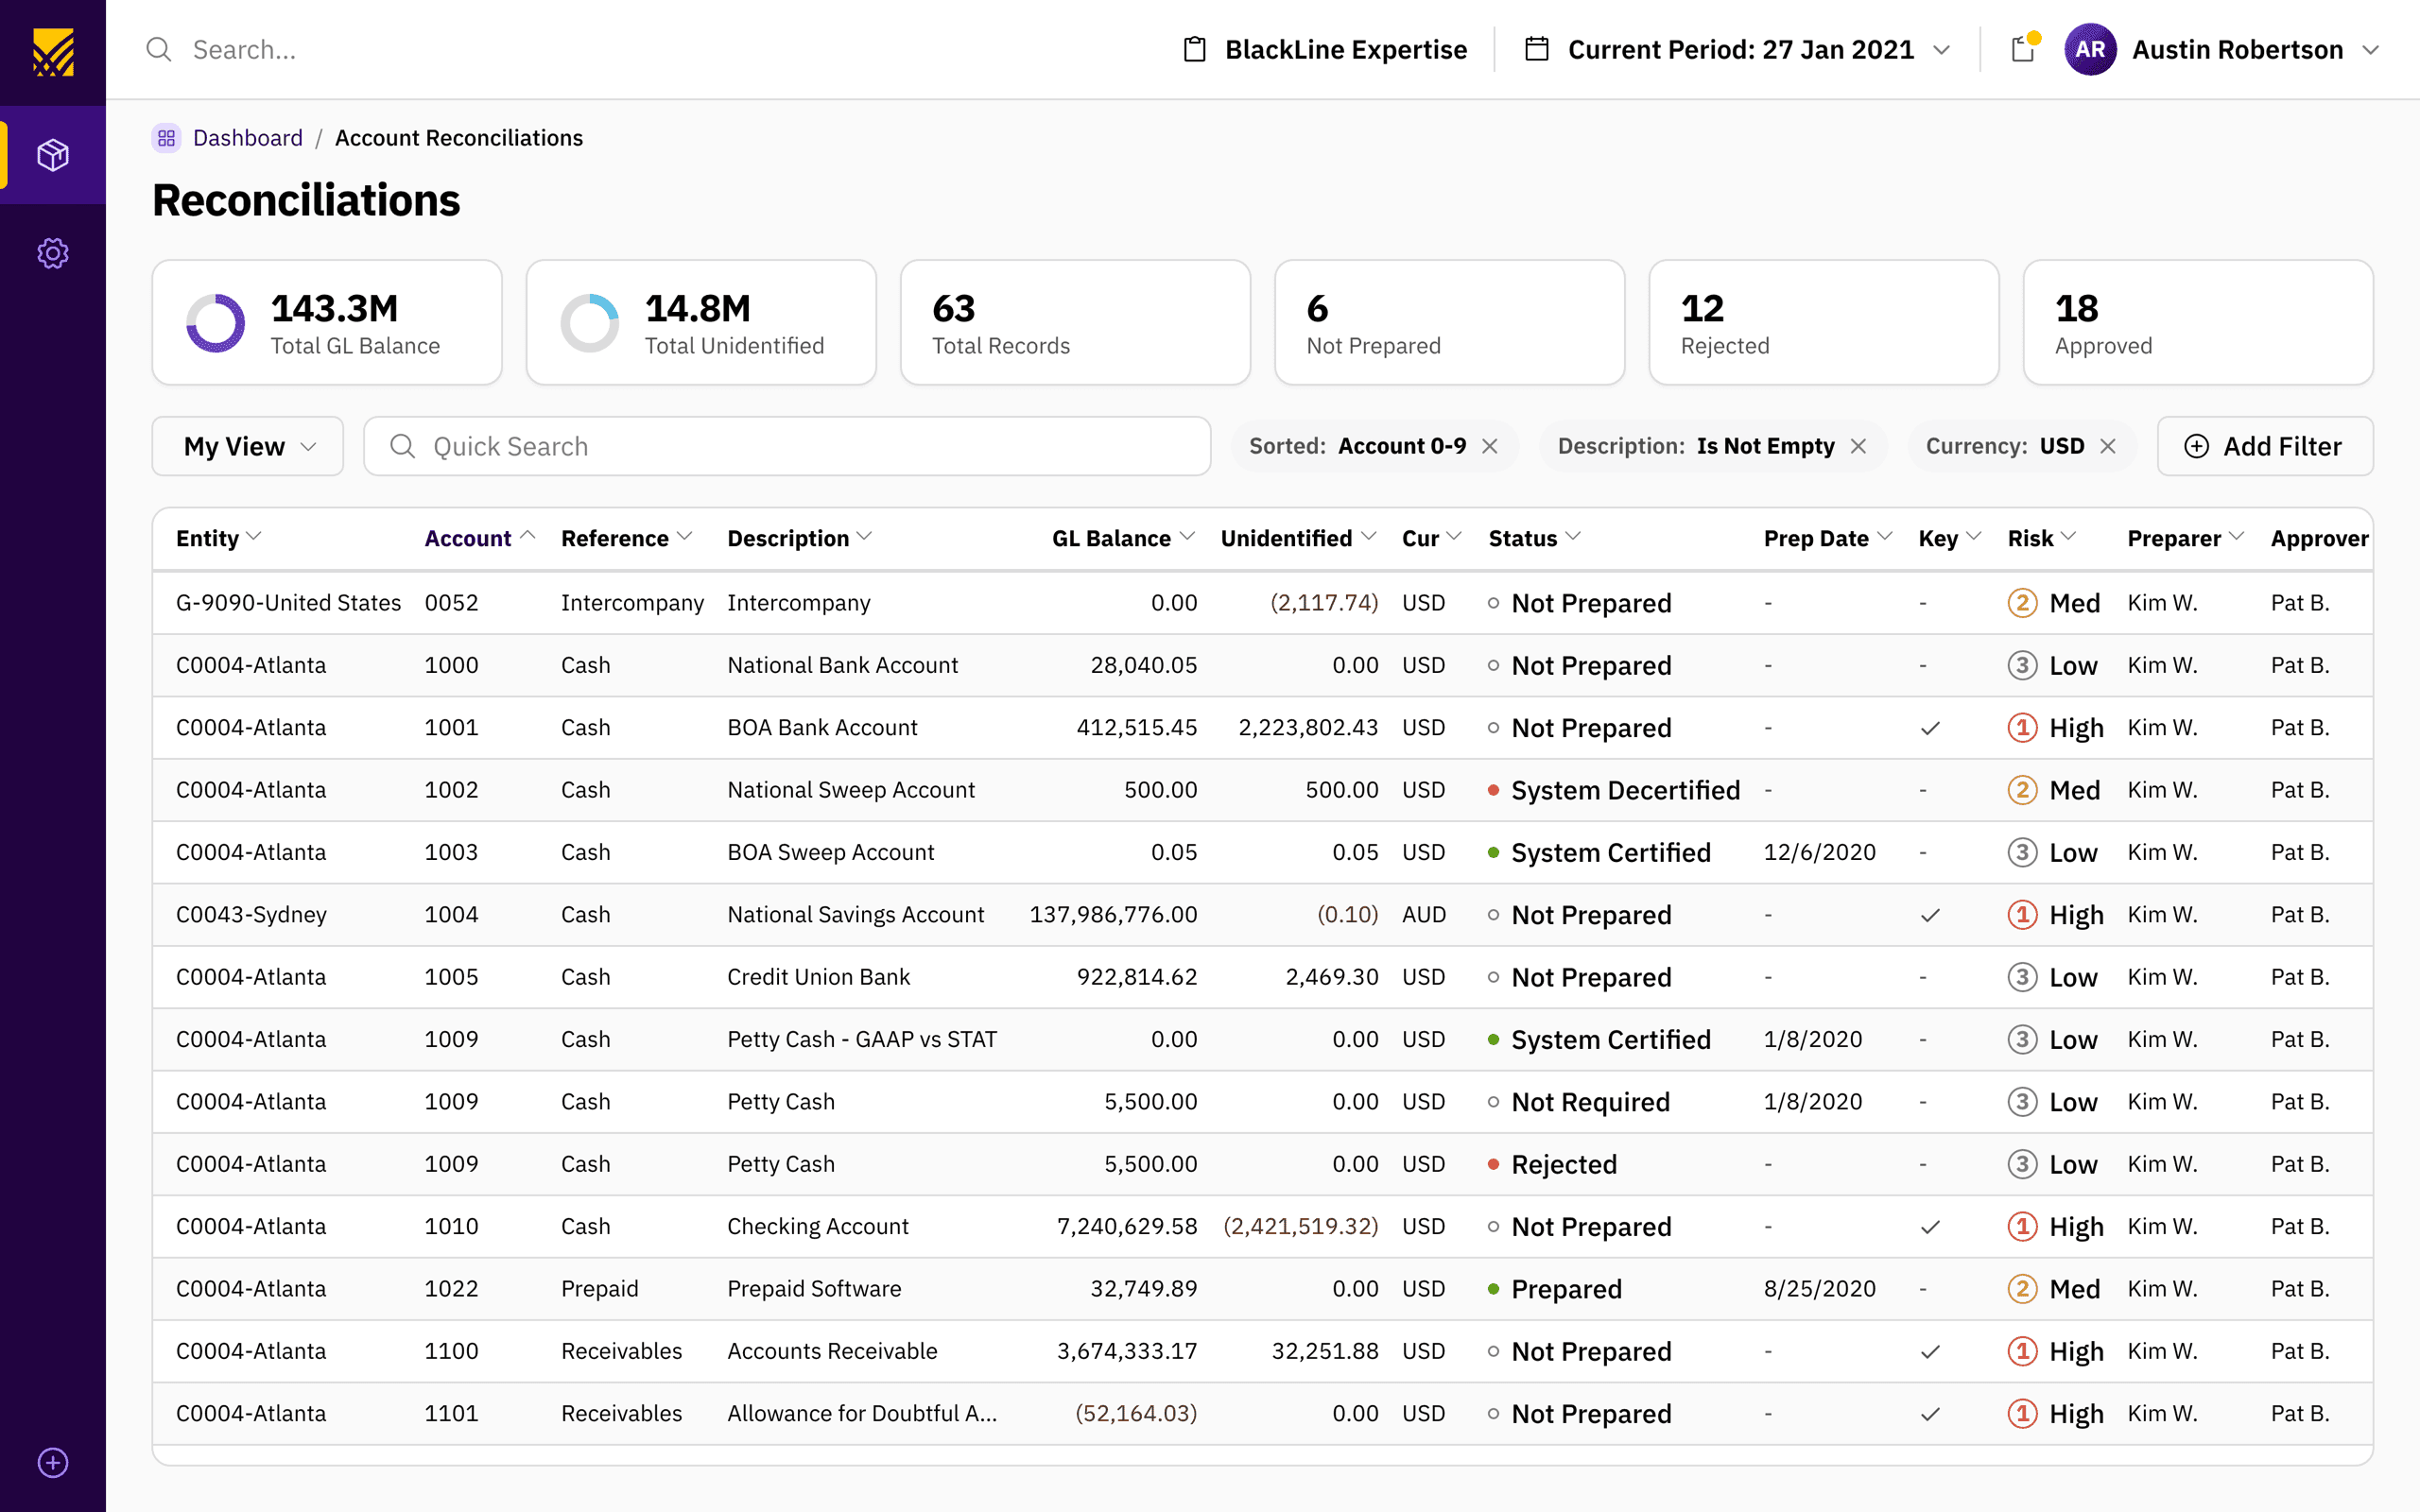Select the Not Prepared summary card
The height and width of the screenshot is (1512, 2420).
point(1449,323)
